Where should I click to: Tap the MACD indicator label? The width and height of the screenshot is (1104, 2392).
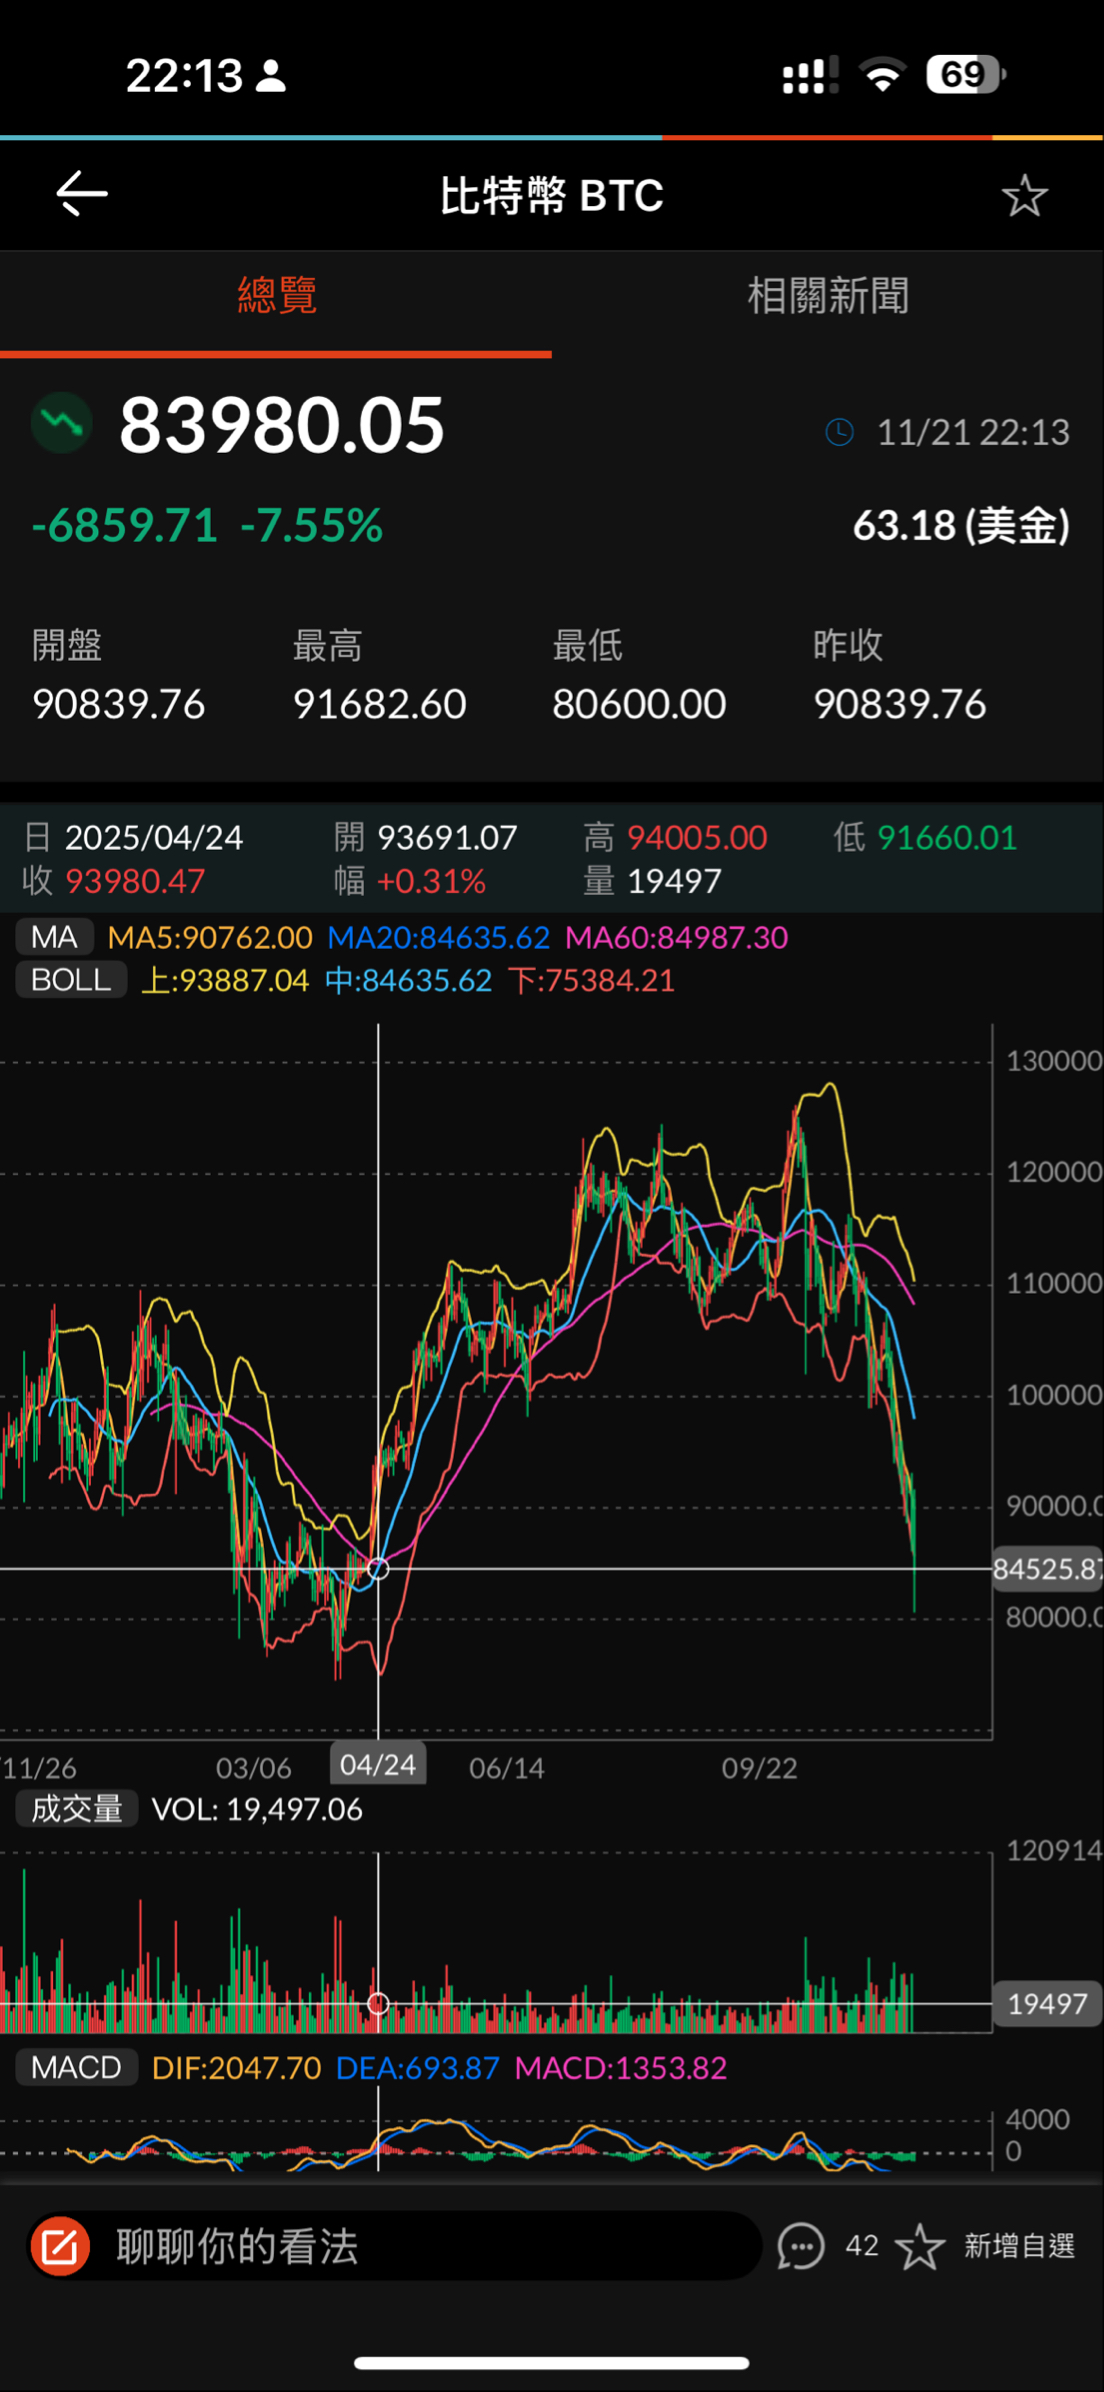(76, 2067)
